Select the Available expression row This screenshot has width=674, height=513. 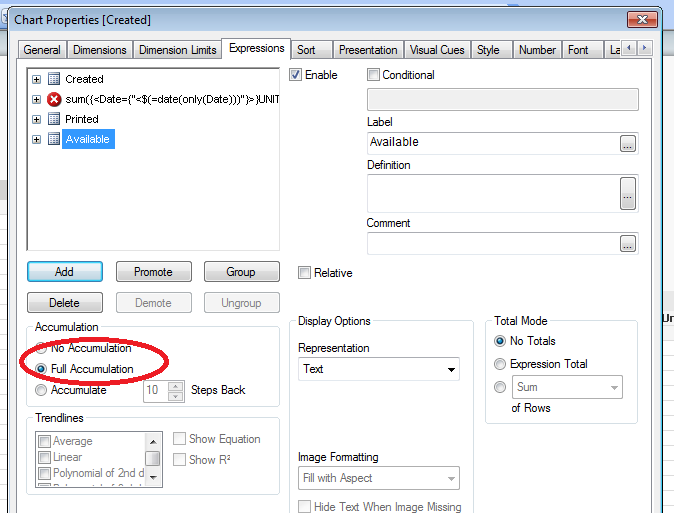click(88, 139)
